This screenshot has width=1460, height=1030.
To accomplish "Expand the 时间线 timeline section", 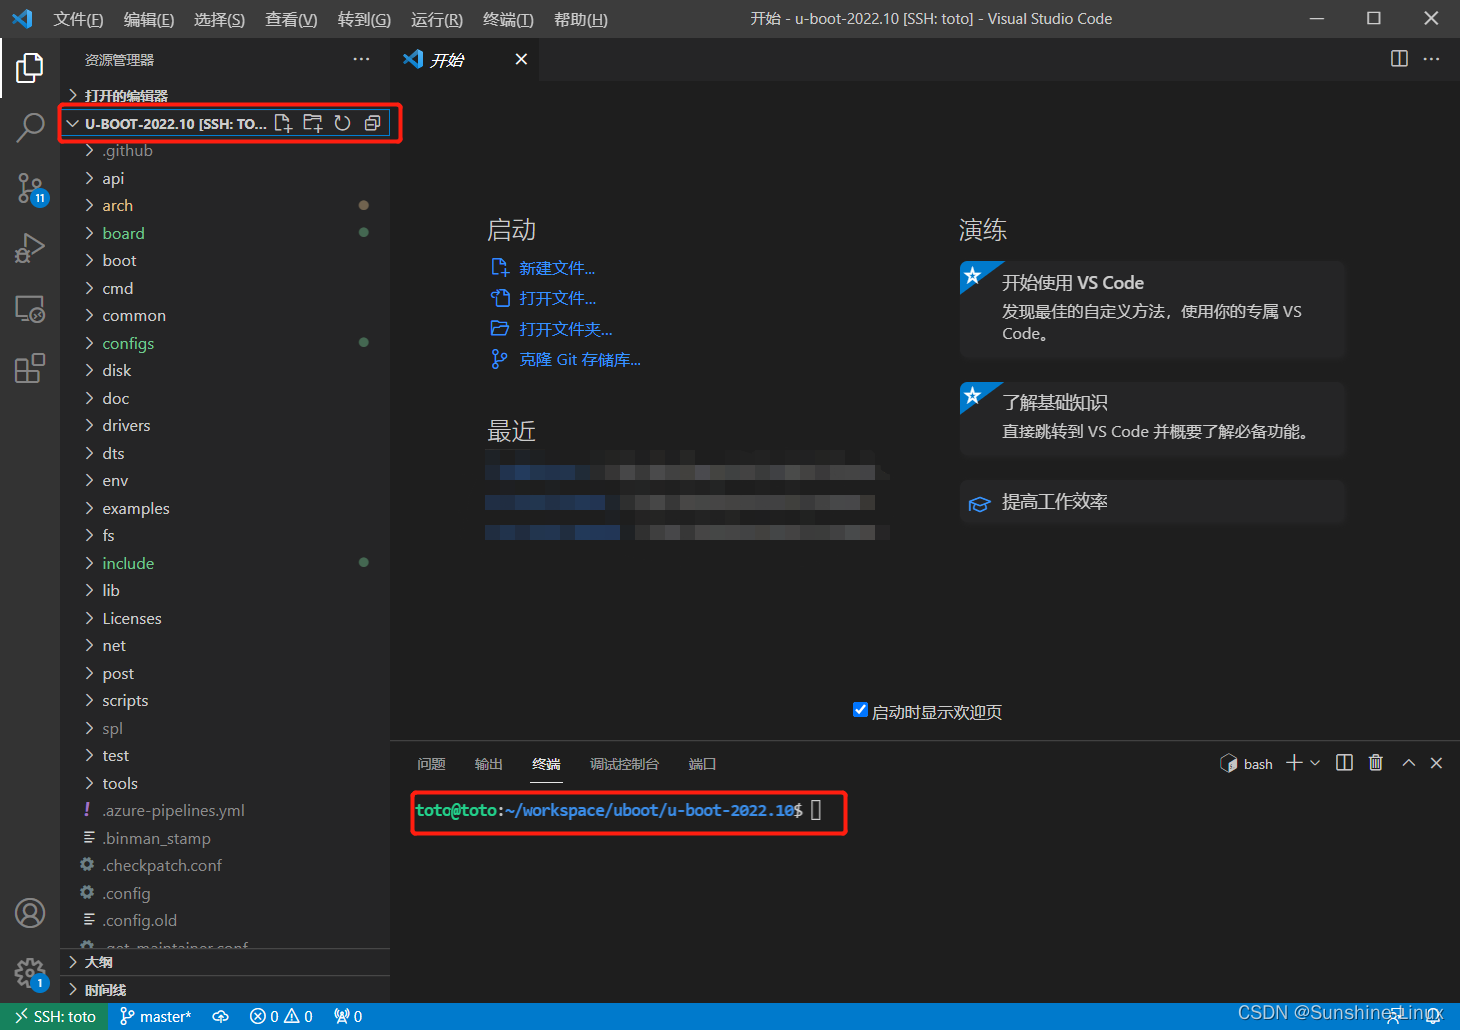I will 225,990.
